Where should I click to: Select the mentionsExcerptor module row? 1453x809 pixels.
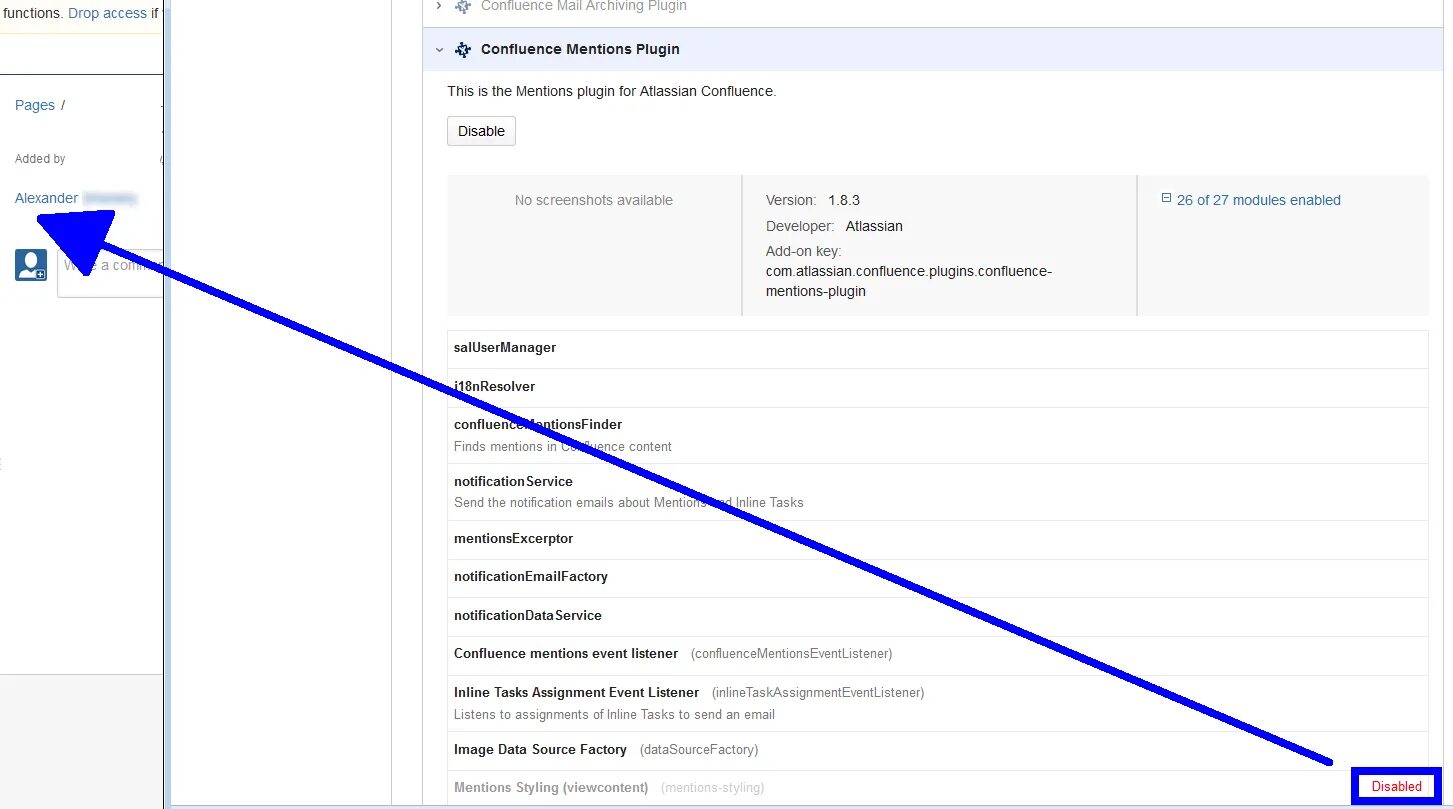click(937, 539)
